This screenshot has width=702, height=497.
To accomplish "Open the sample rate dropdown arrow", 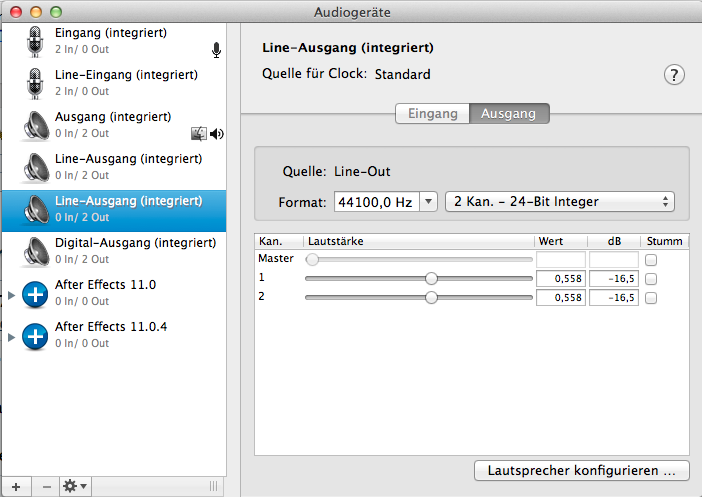I will click(428, 202).
